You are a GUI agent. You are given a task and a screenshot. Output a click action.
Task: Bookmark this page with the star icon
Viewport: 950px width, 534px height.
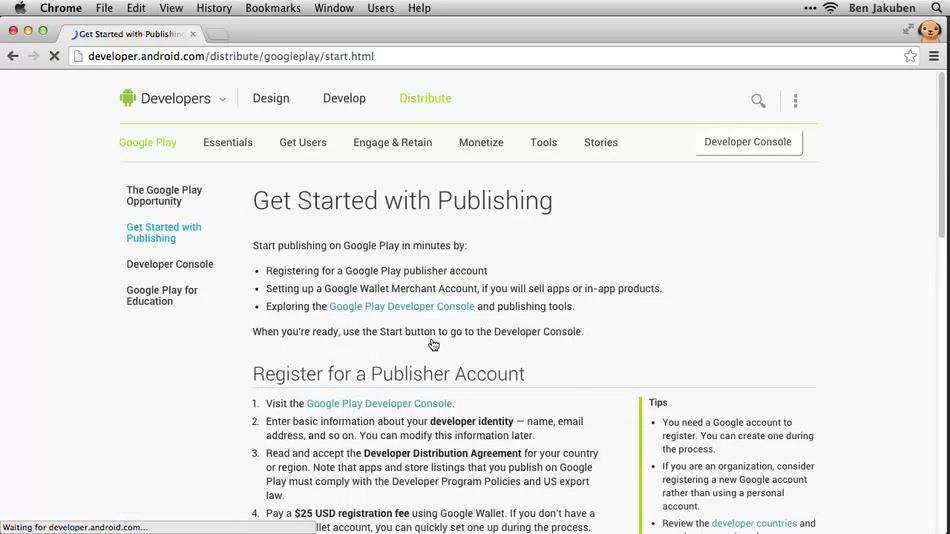pos(910,56)
